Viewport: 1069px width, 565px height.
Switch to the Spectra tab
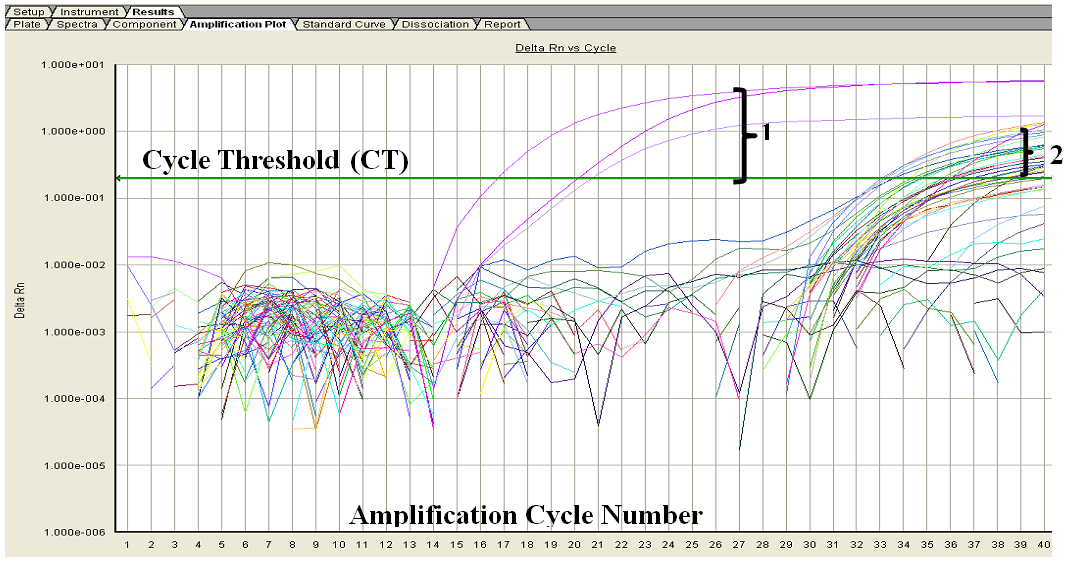(76, 24)
